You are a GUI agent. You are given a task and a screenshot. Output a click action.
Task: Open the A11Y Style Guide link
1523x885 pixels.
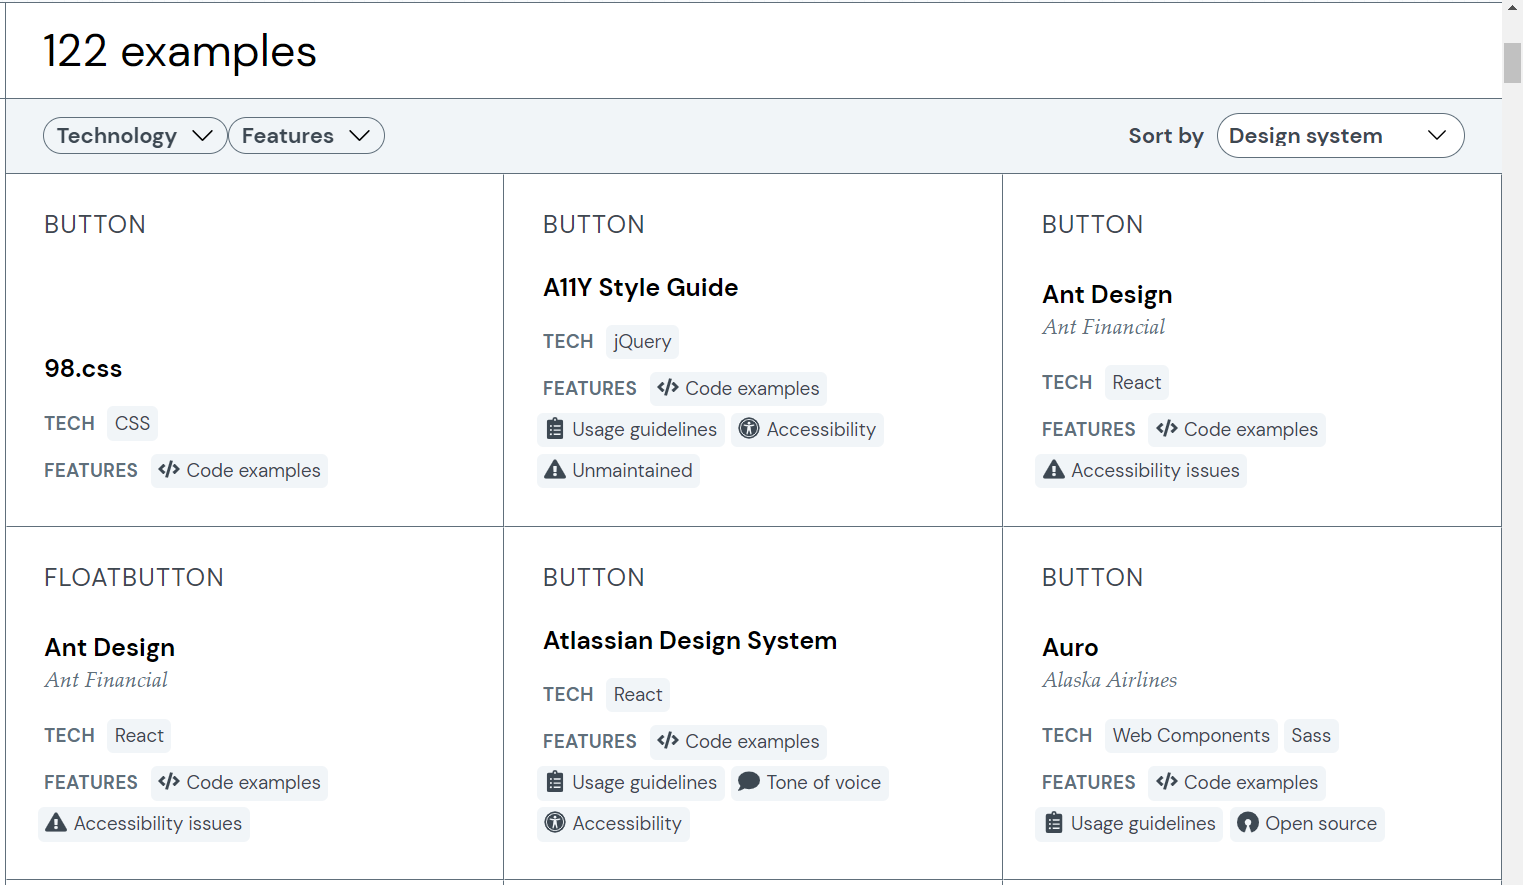pyautogui.click(x=640, y=288)
